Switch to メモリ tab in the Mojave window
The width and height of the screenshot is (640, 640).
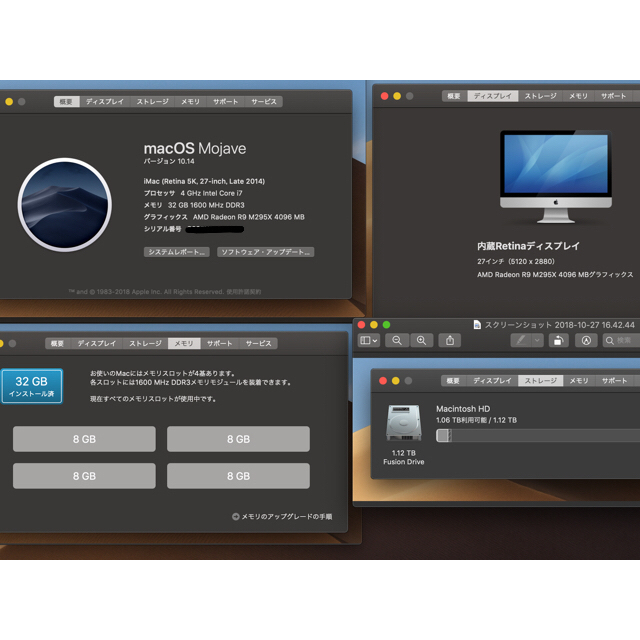191,102
